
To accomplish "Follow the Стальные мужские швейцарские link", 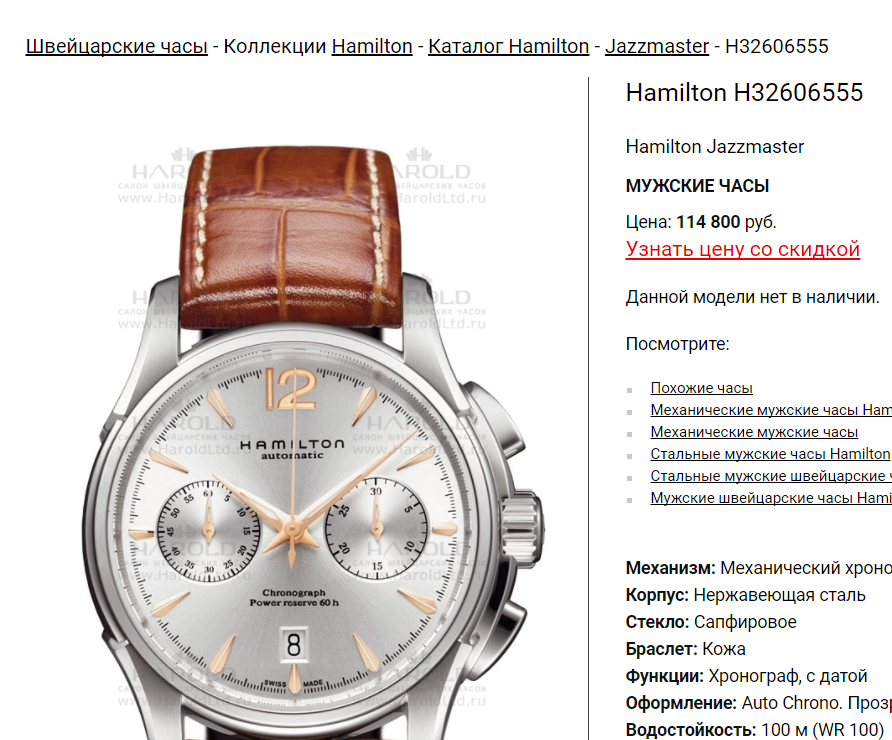I will pyautogui.click(x=771, y=476).
